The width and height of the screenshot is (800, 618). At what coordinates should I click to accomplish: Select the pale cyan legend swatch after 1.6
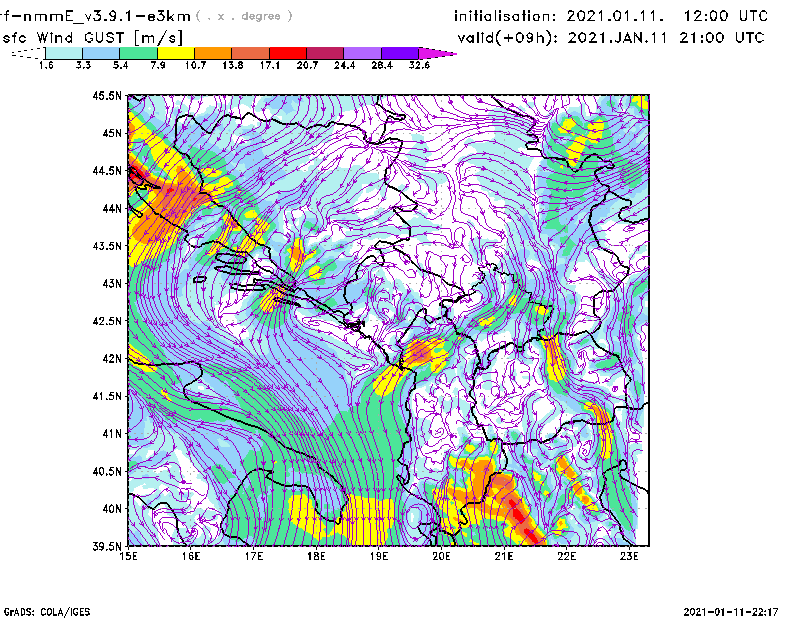(x=64, y=53)
